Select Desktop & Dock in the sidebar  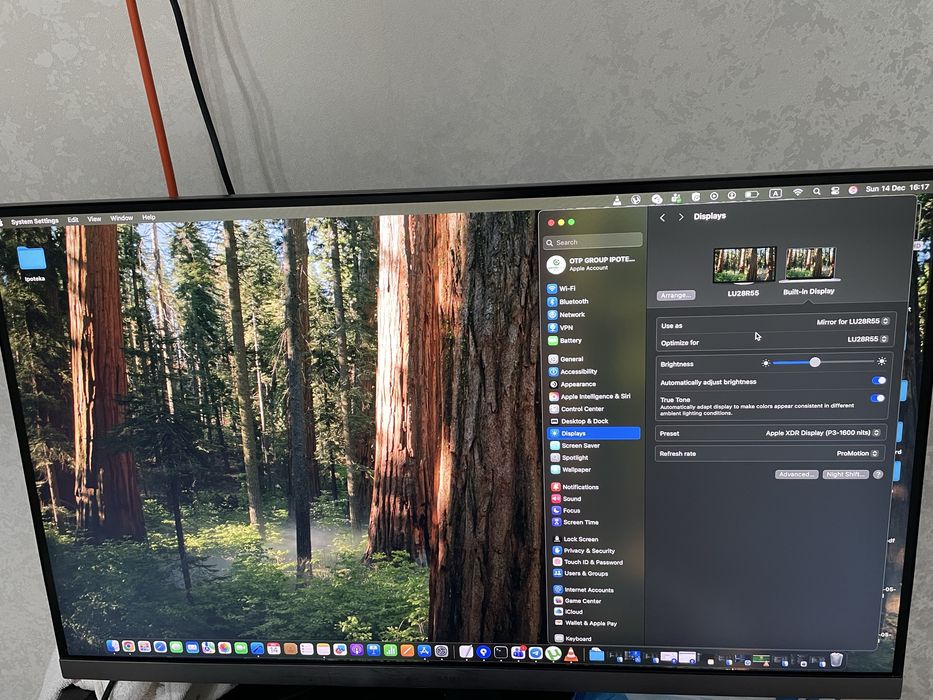(x=579, y=421)
